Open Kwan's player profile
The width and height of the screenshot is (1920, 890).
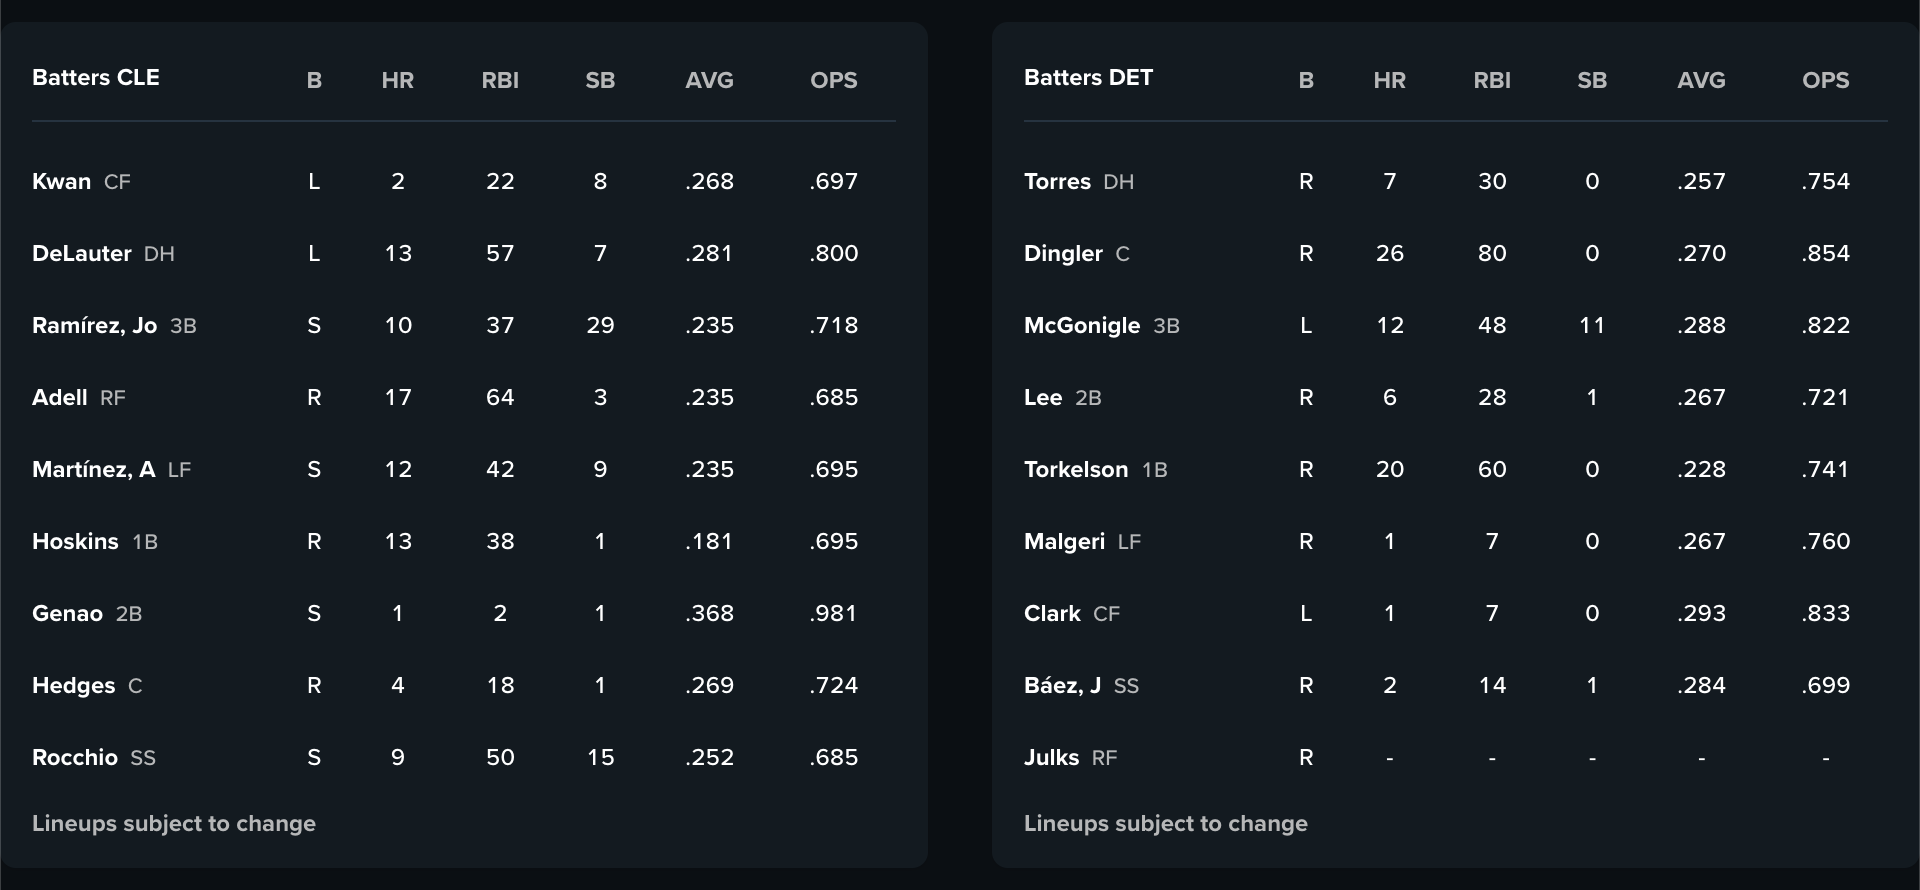[x=61, y=181]
